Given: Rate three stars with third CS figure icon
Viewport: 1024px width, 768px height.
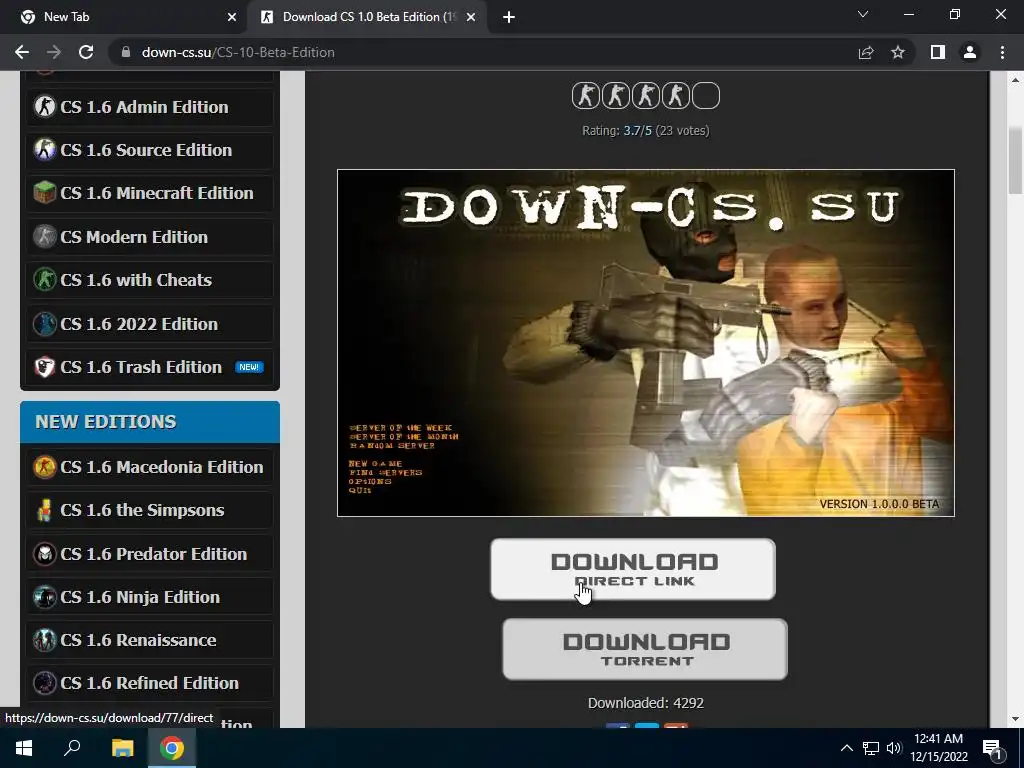Looking at the screenshot, I should (646, 96).
